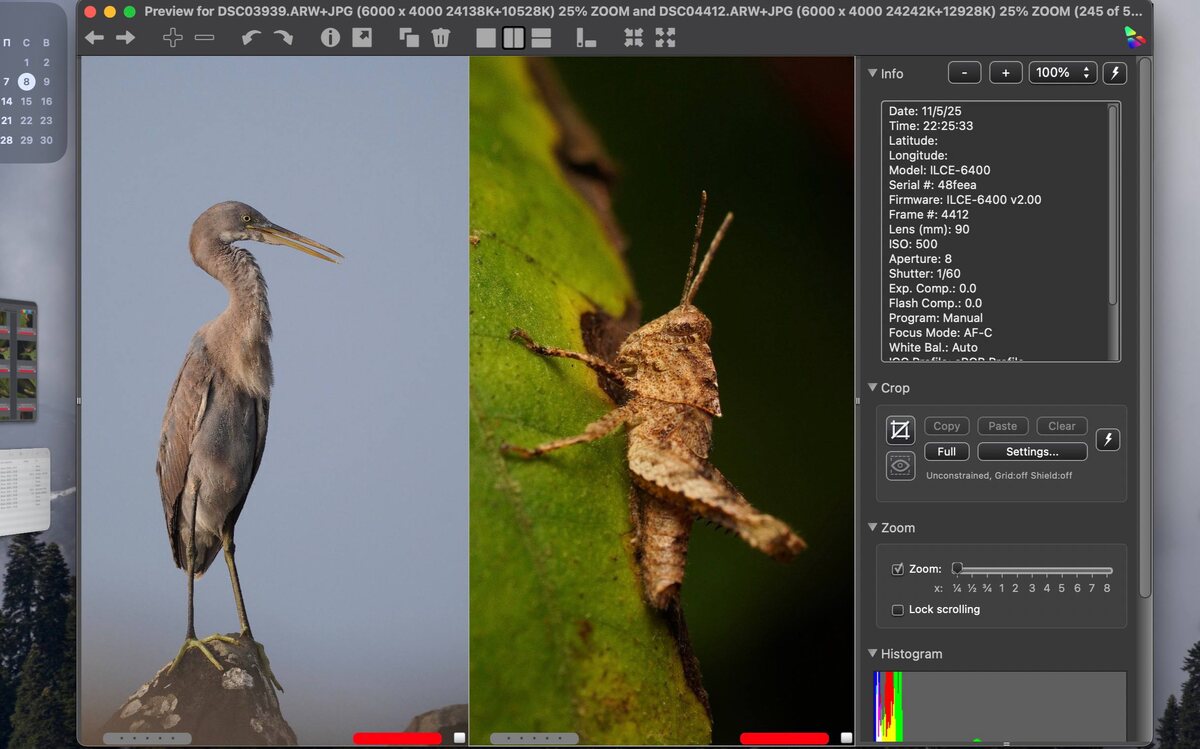1200x749 pixels.
Task: Activate the crop tool icon
Action: (900, 431)
